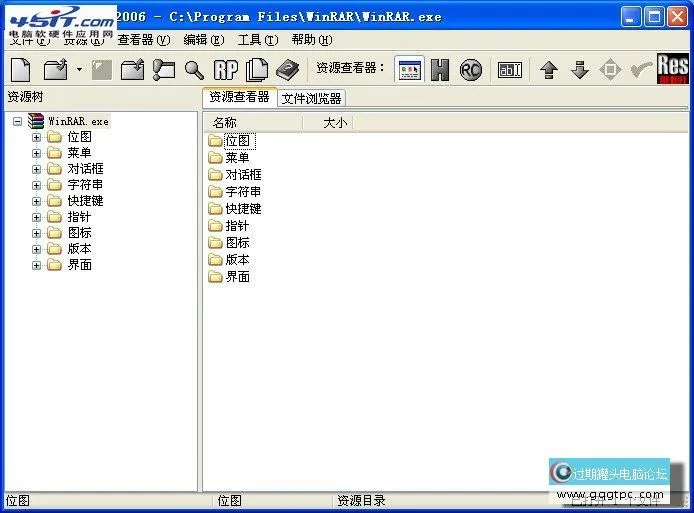Screen dimensions: 694x513
Task: Select 快捷键 folder in the file list
Action: 235,209
